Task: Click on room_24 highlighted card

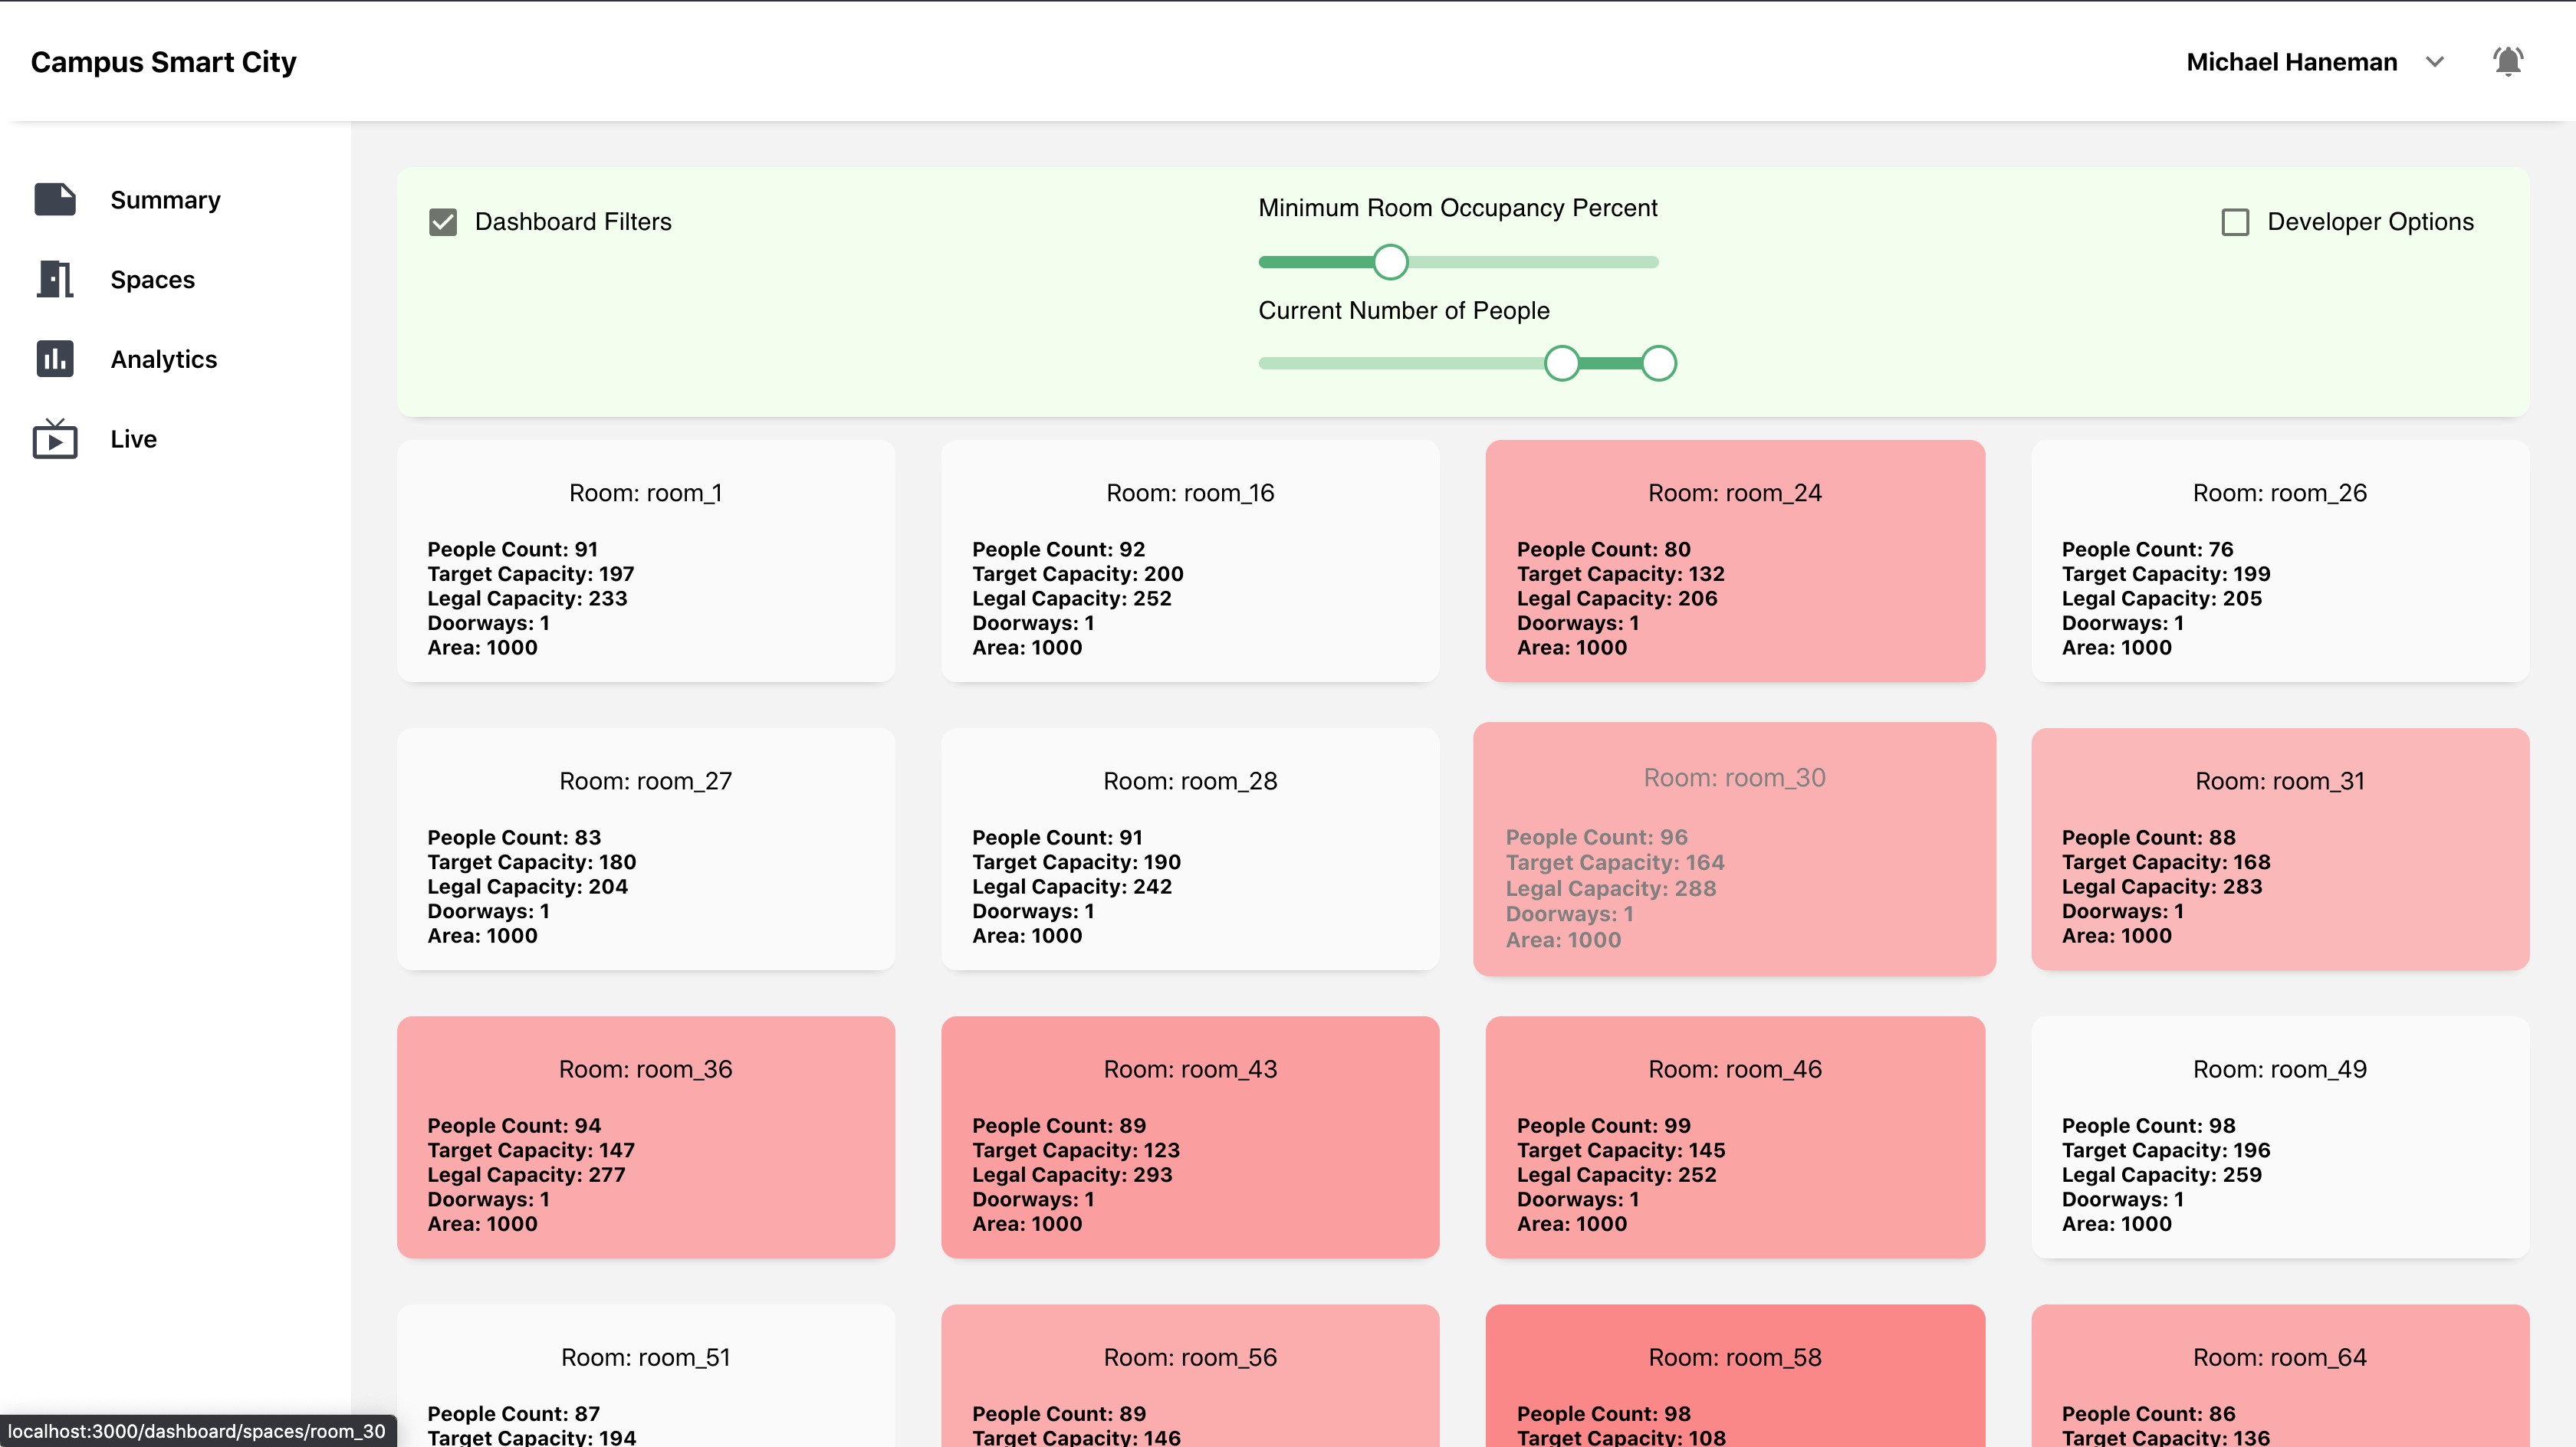Action: (x=1736, y=561)
